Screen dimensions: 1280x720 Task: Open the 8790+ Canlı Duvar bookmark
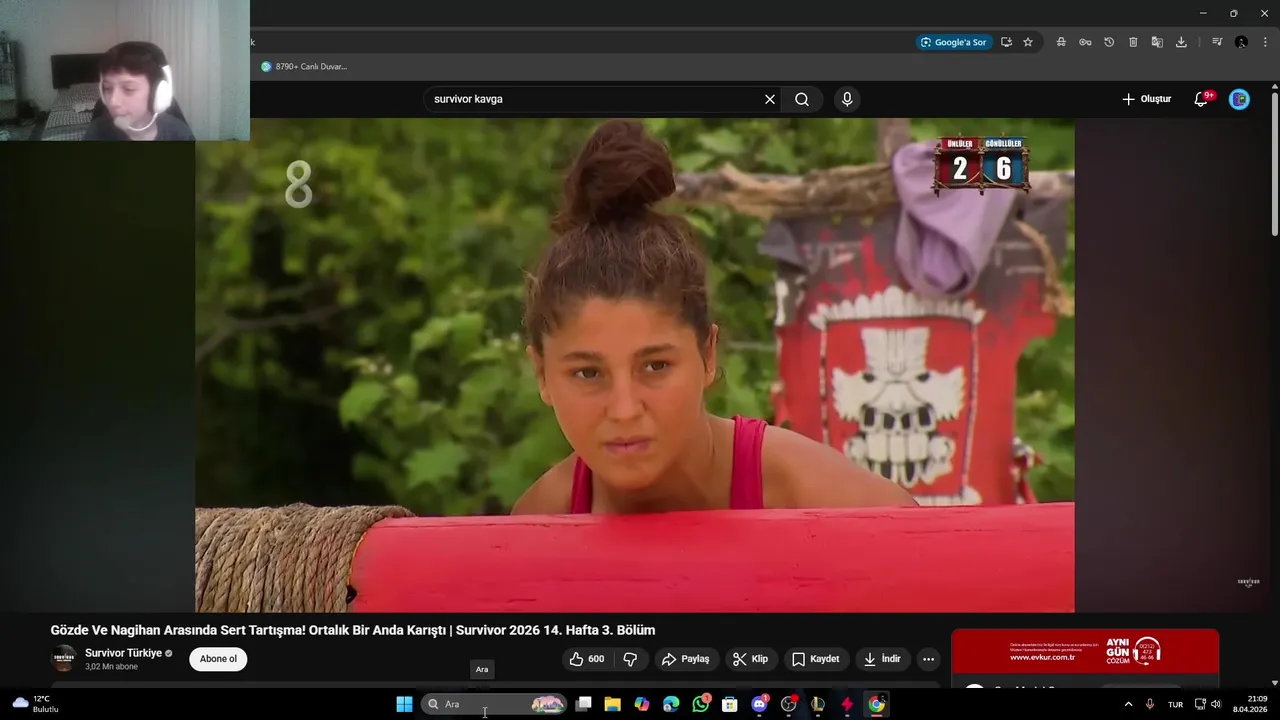304,67
